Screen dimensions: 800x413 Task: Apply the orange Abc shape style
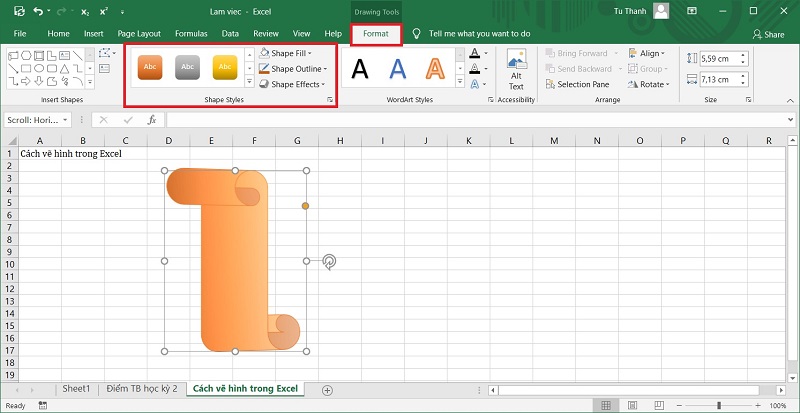pos(151,68)
